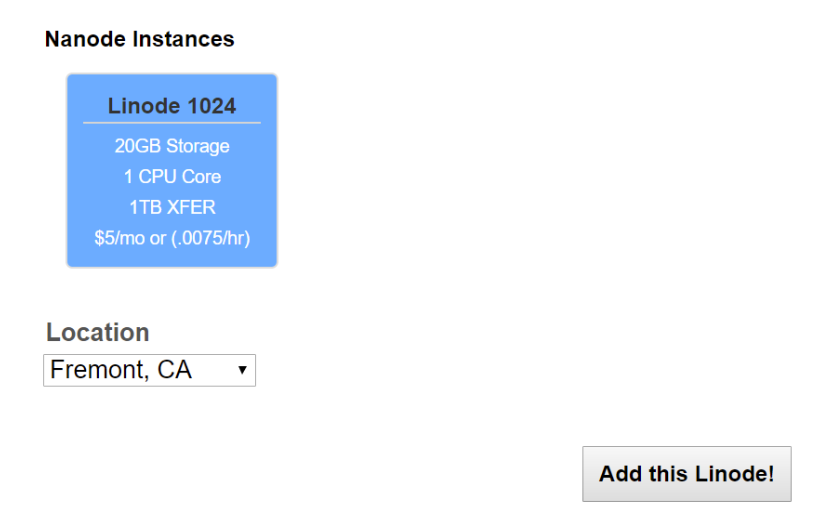Select the Linode 1024 plan card
Viewport: 824px width, 520px height.
coord(171,170)
